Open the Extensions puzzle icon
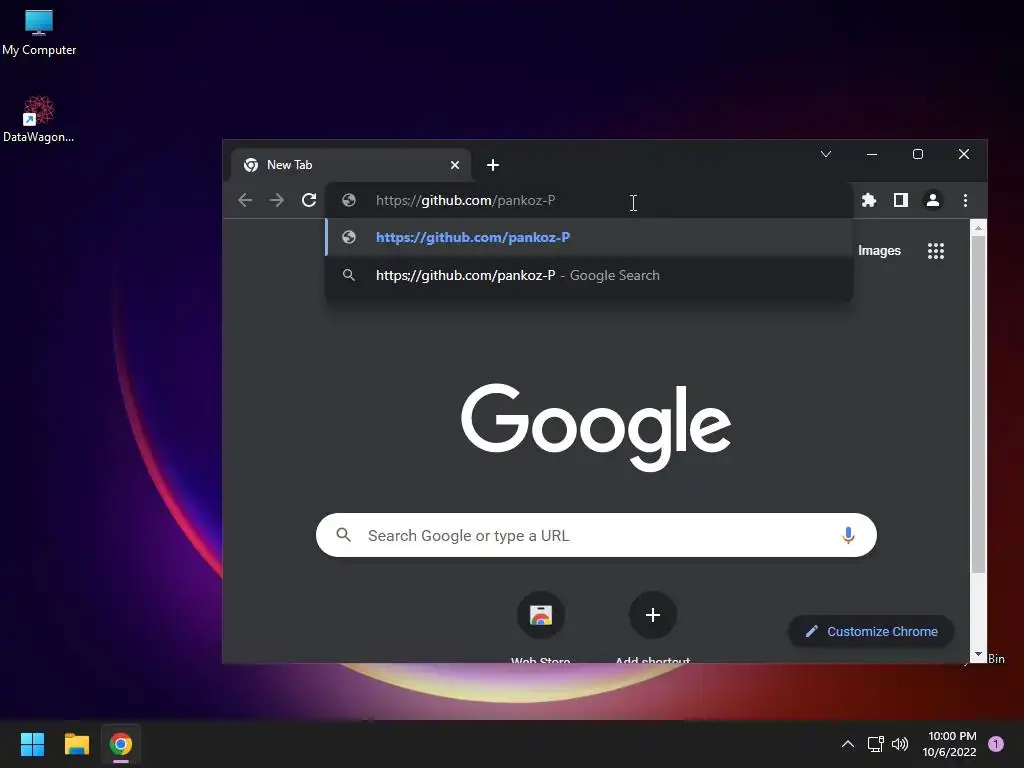The image size is (1024, 768). (x=869, y=200)
